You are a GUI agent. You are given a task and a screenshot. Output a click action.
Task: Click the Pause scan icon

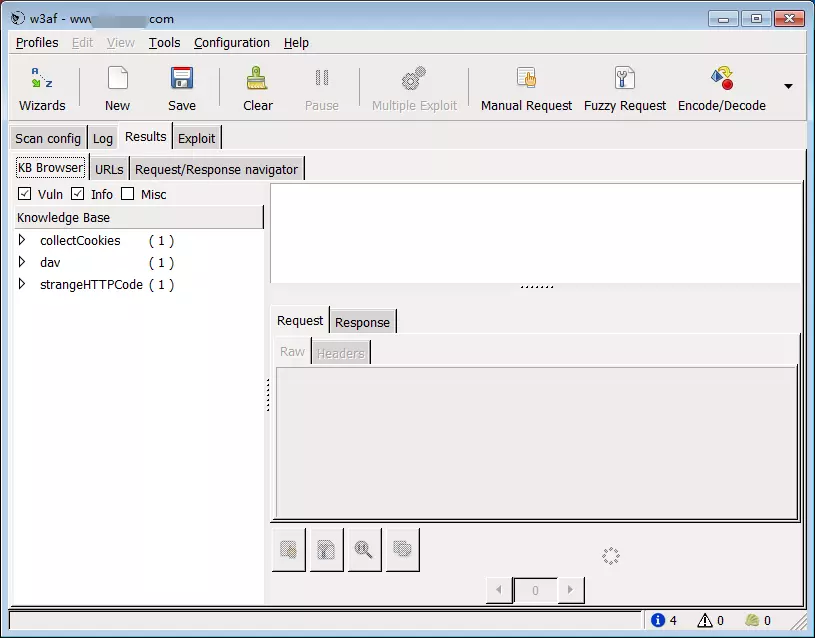pyautogui.click(x=322, y=78)
